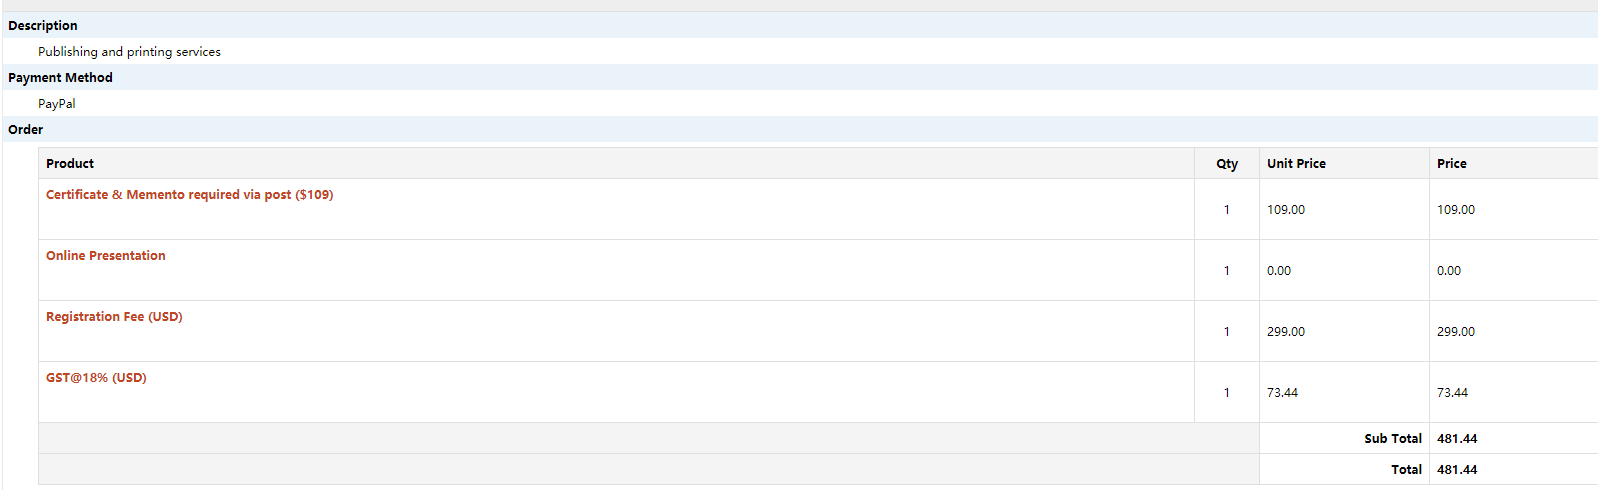Click the Sub Total amount value
This screenshot has width=1598, height=490.
[1457, 439]
